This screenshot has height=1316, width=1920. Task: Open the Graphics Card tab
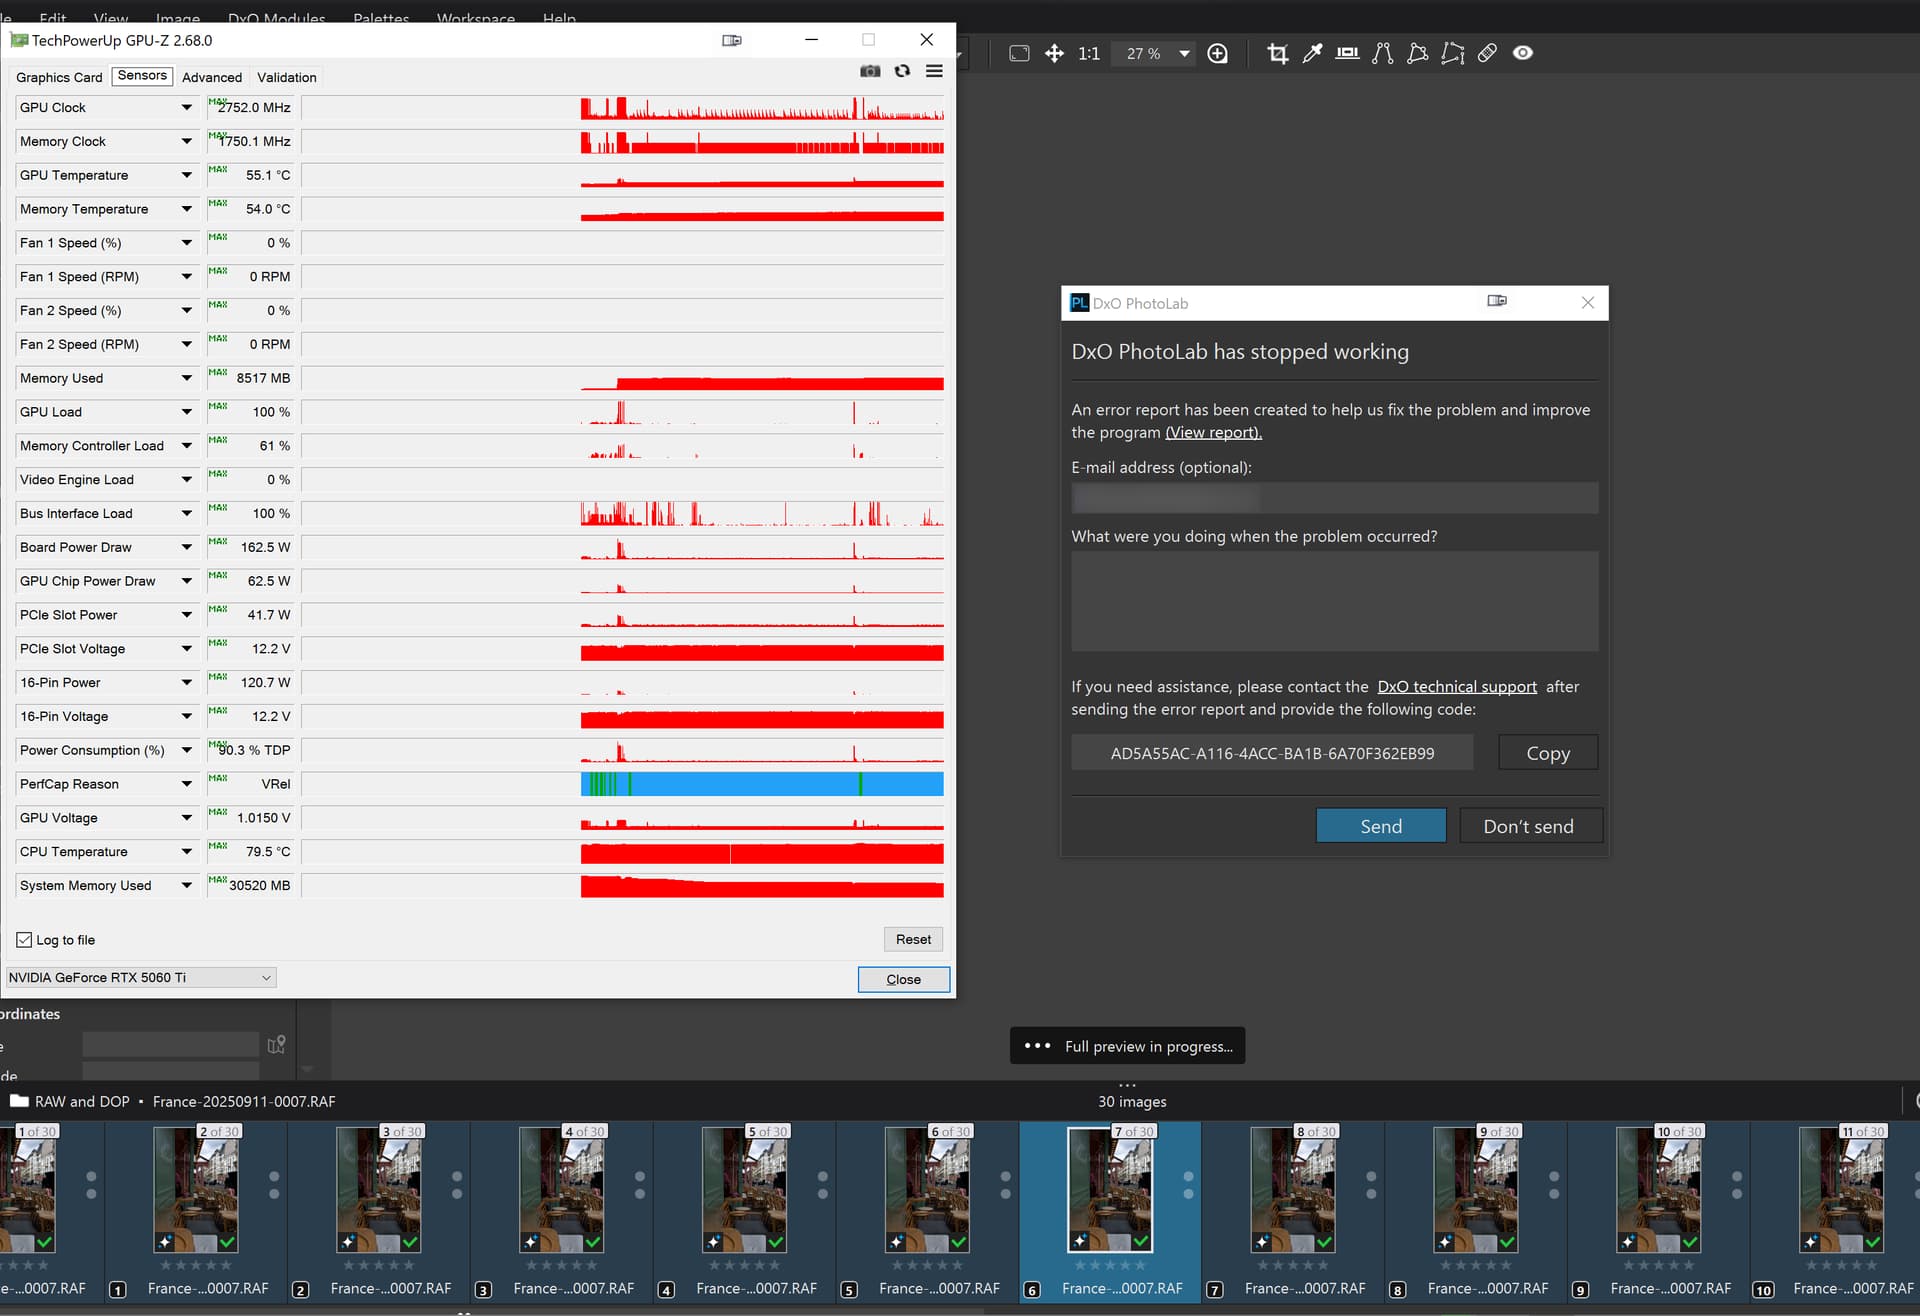tap(59, 77)
